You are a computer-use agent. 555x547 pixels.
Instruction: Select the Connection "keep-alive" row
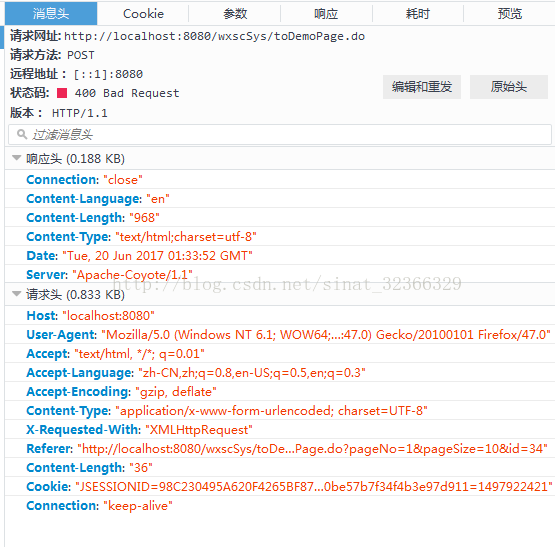tap(280, 506)
